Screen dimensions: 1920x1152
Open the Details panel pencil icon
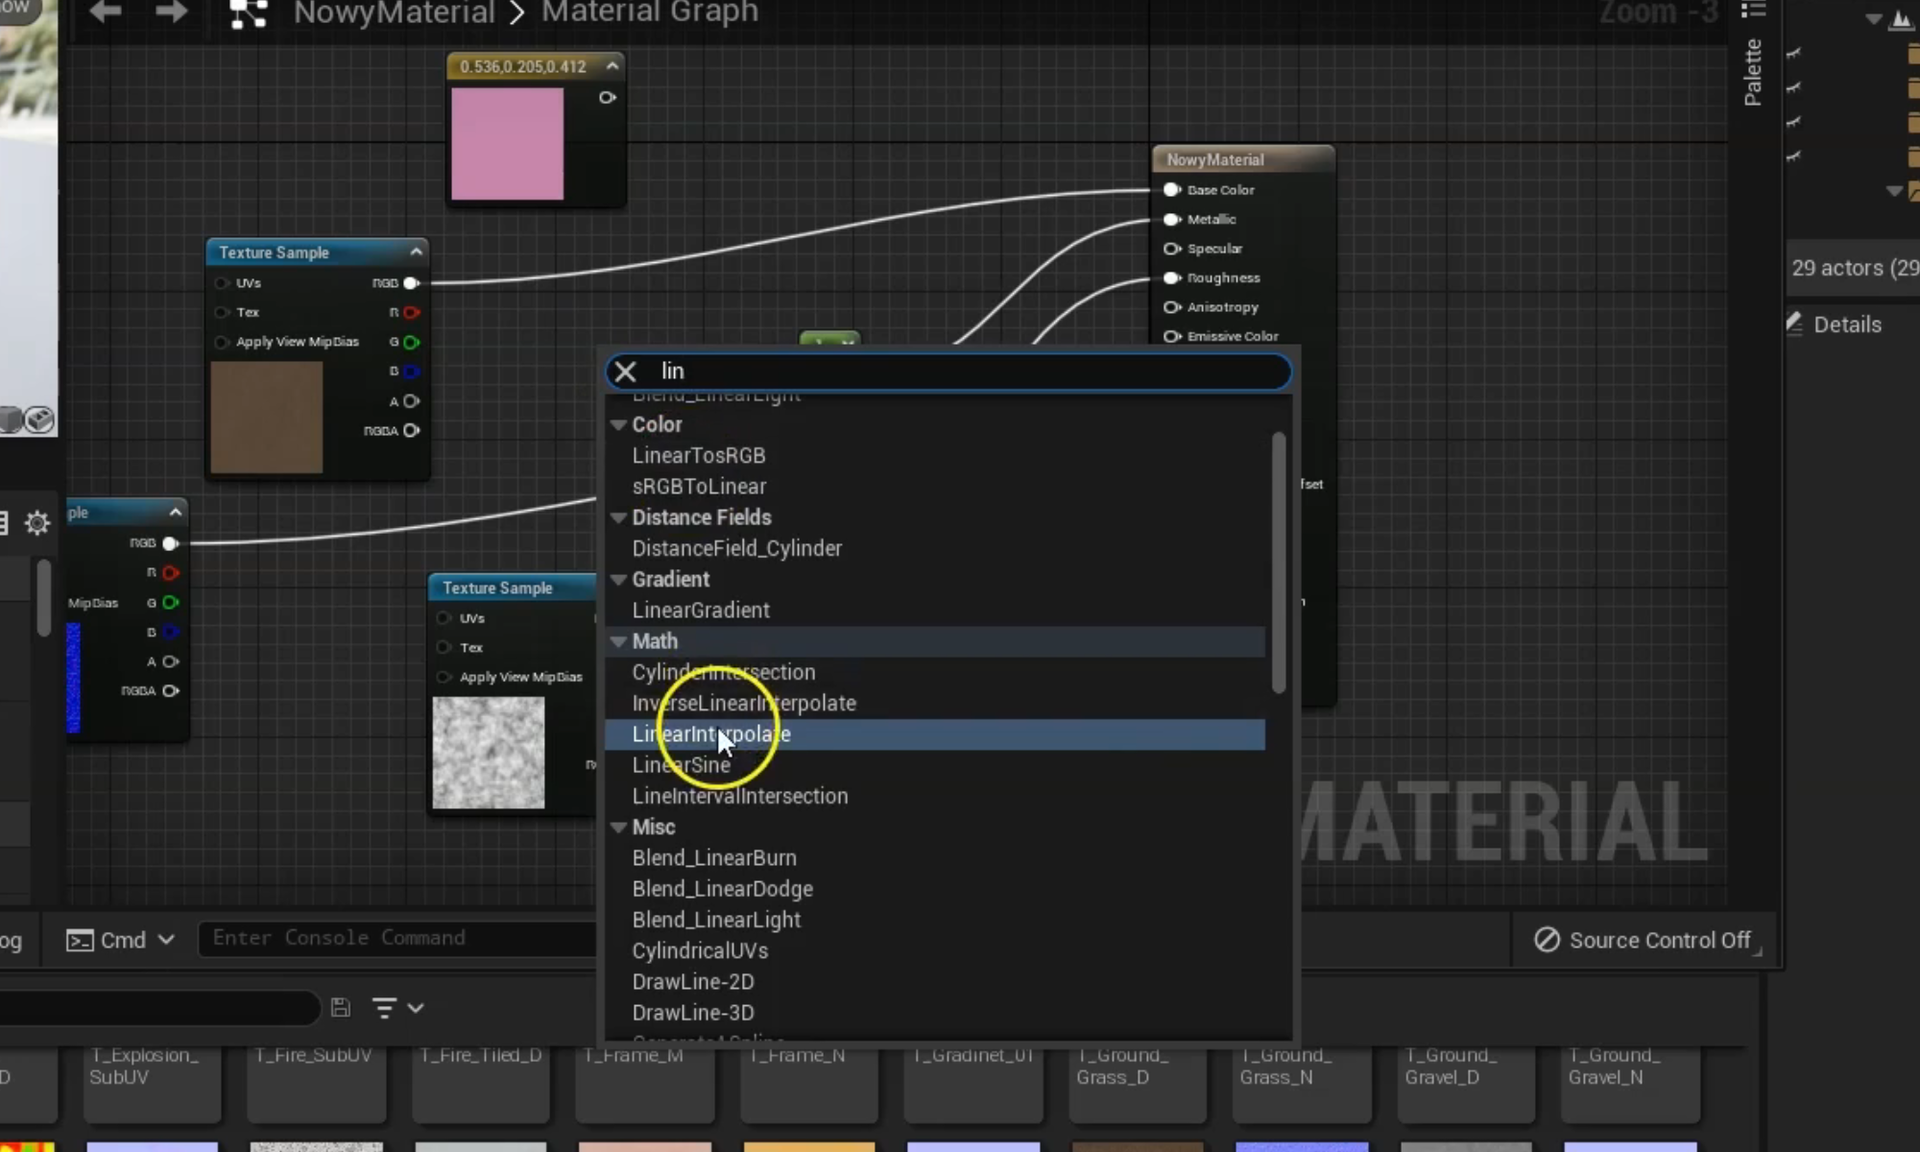tap(1795, 323)
